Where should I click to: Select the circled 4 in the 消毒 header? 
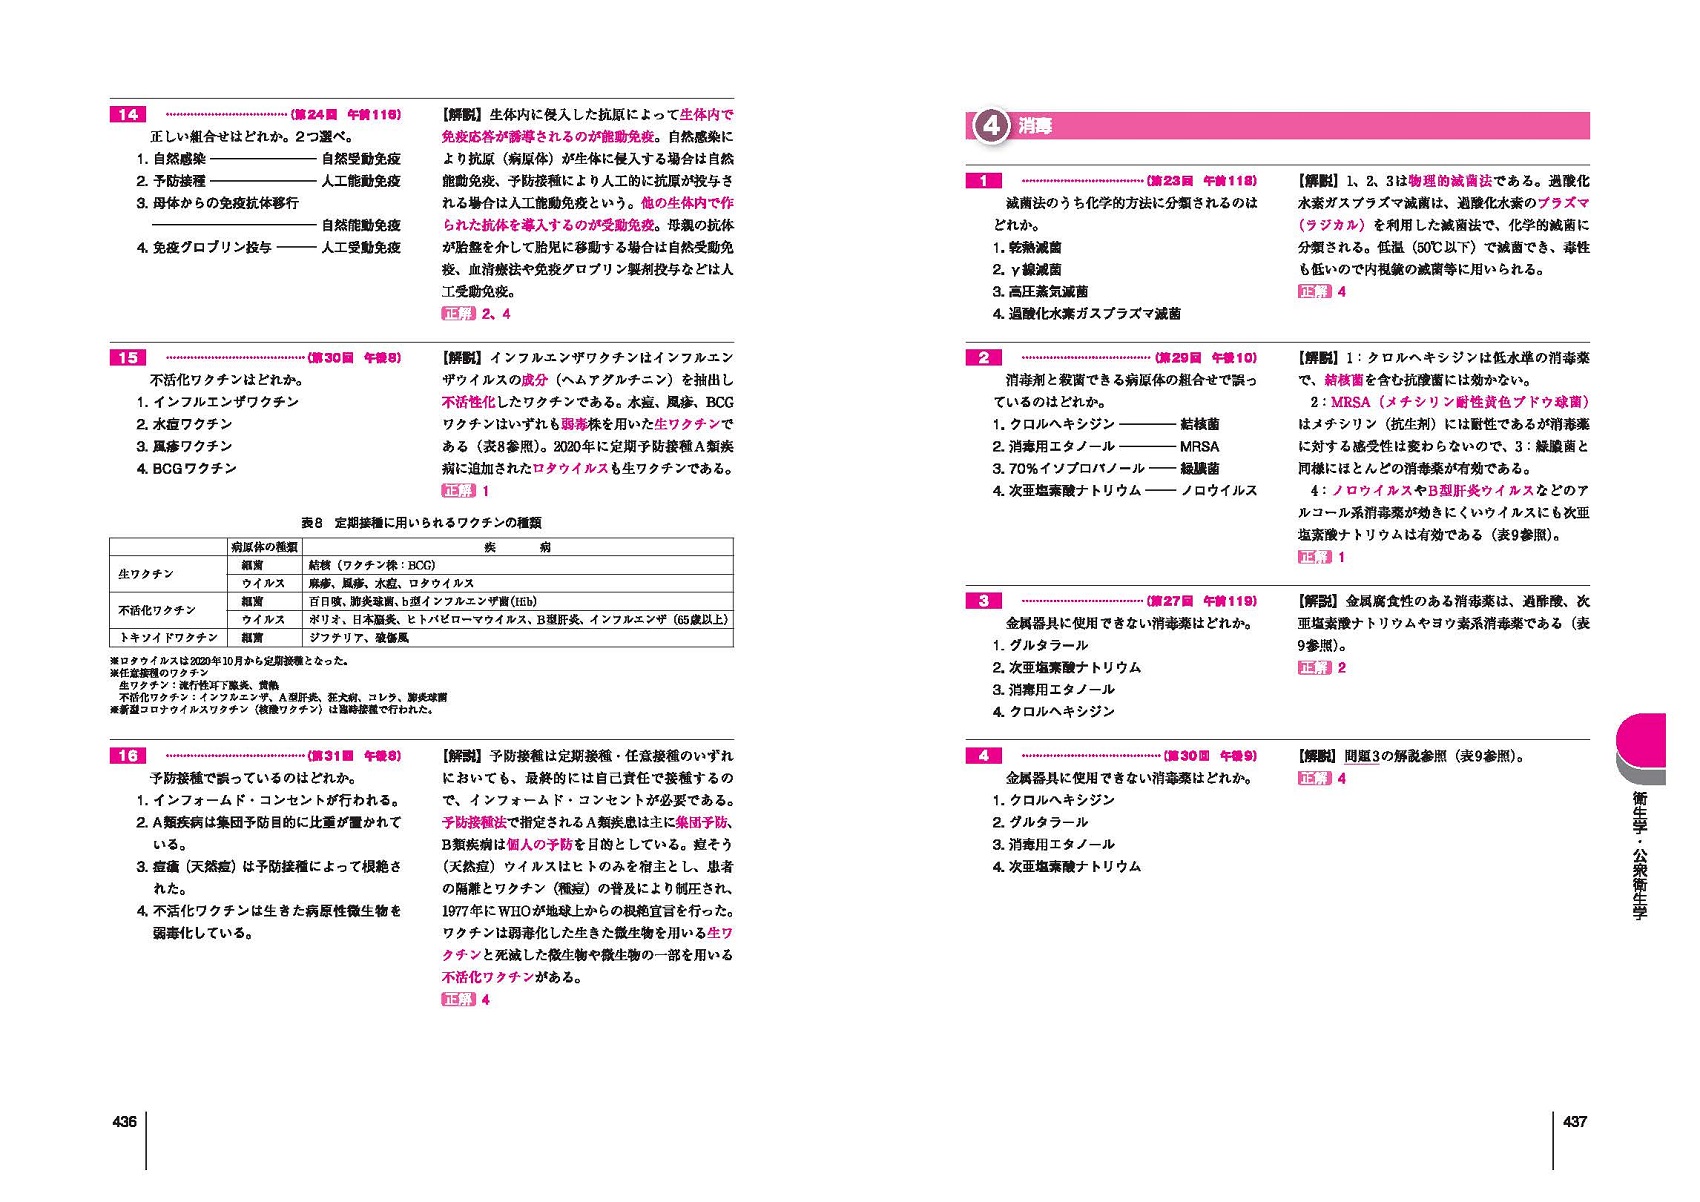pyautogui.click(x=991, y=126)
